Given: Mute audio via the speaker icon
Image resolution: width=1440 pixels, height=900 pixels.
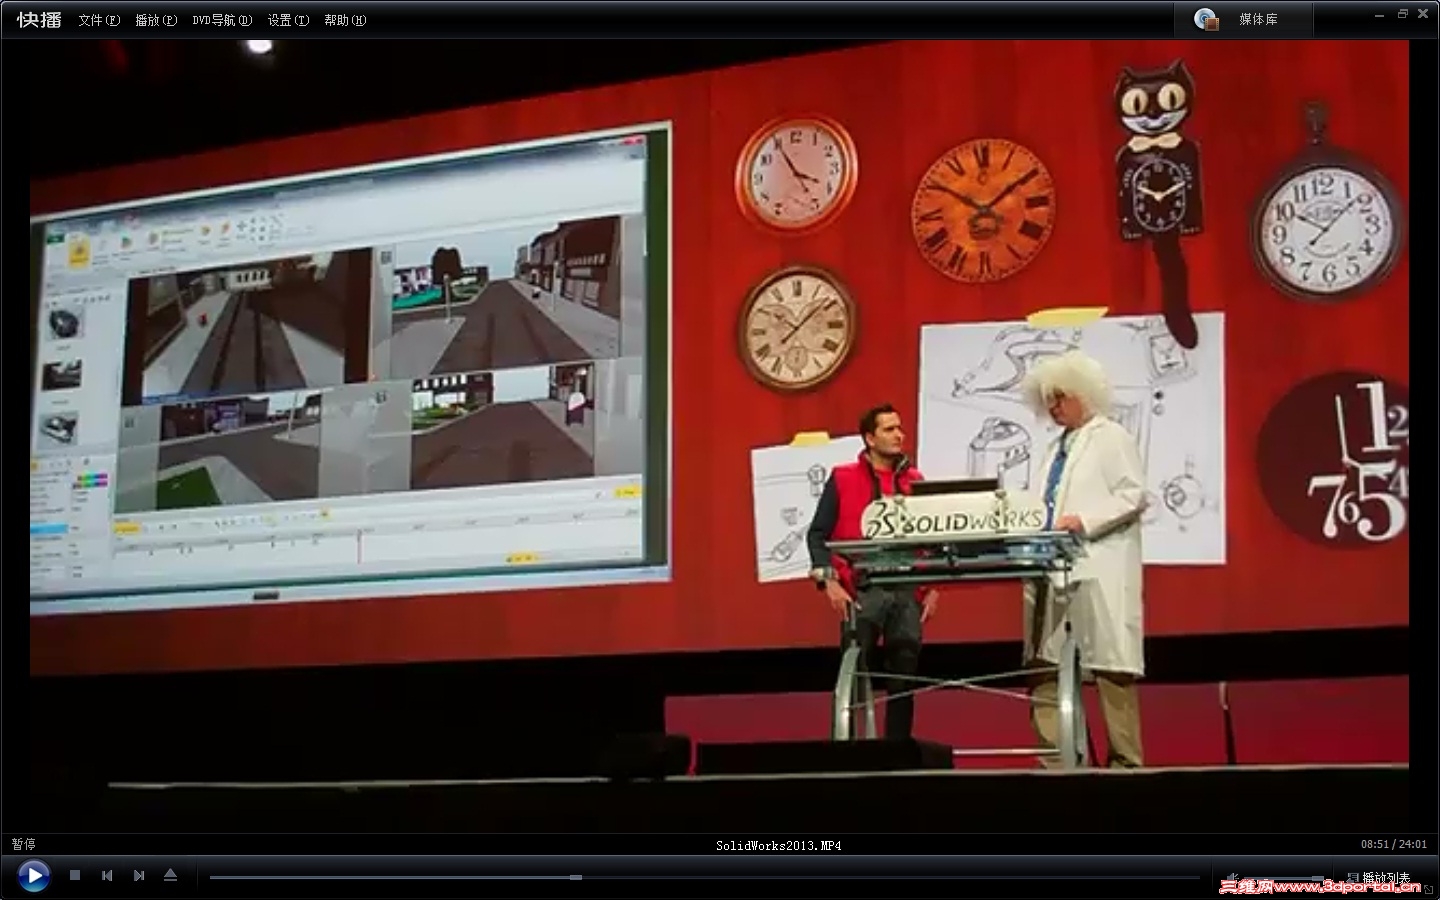Looking at the screenshot, I should pyautogui.click(x=1231, y=876).
